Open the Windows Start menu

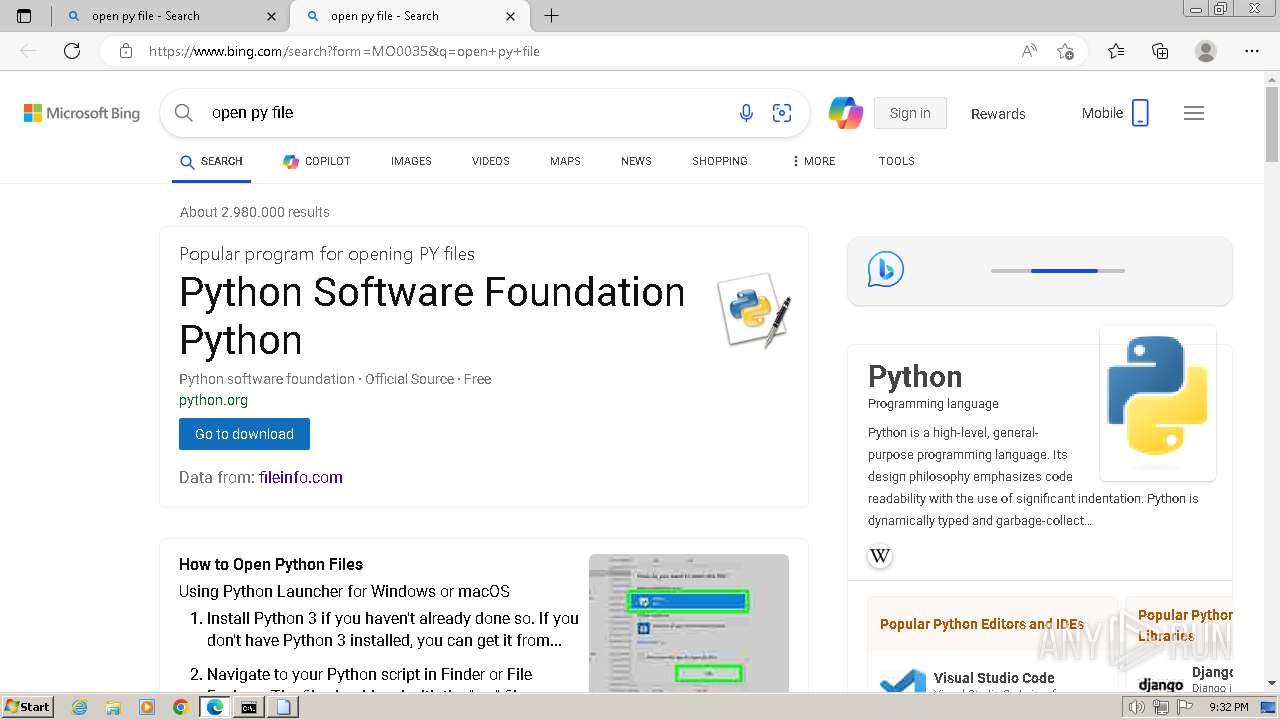coord(28,707)
